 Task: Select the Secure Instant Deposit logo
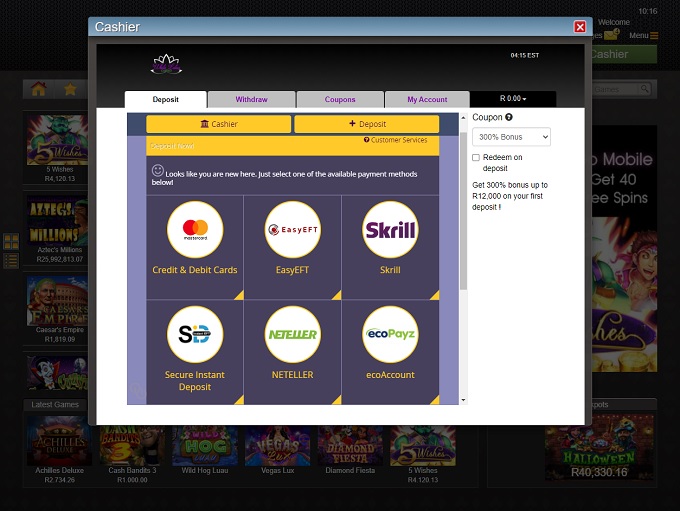(195, 334)
